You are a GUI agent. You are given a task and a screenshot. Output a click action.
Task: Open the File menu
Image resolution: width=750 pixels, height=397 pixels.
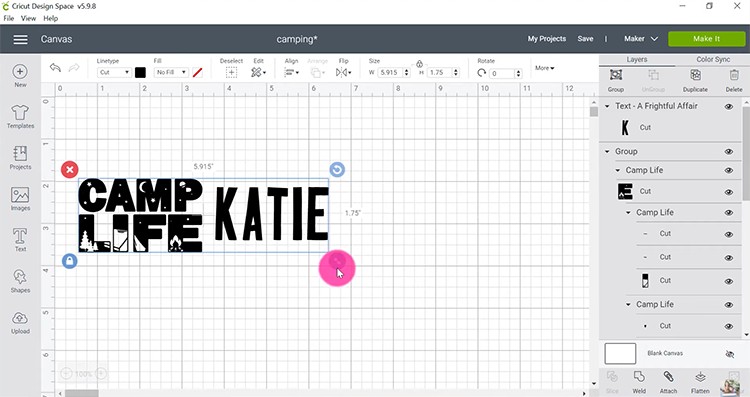point(9,18)
